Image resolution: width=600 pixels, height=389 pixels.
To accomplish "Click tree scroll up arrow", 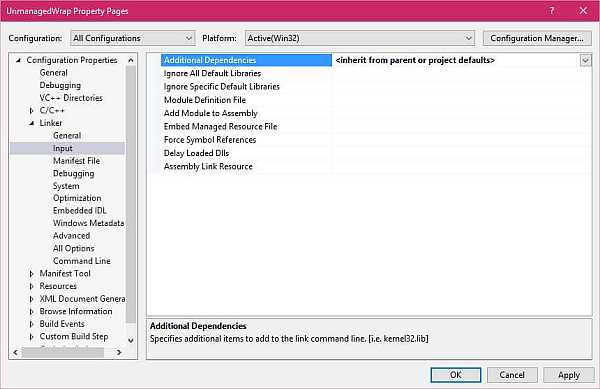I will [131, 60].
